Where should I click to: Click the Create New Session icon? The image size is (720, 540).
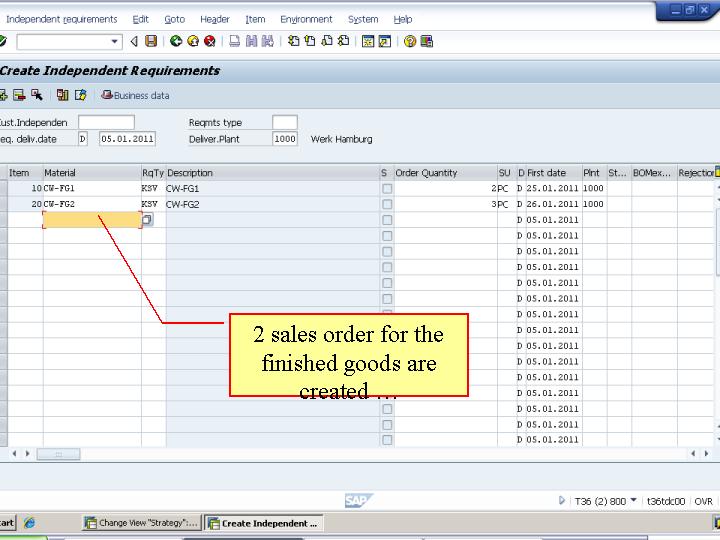pos(368,41)
